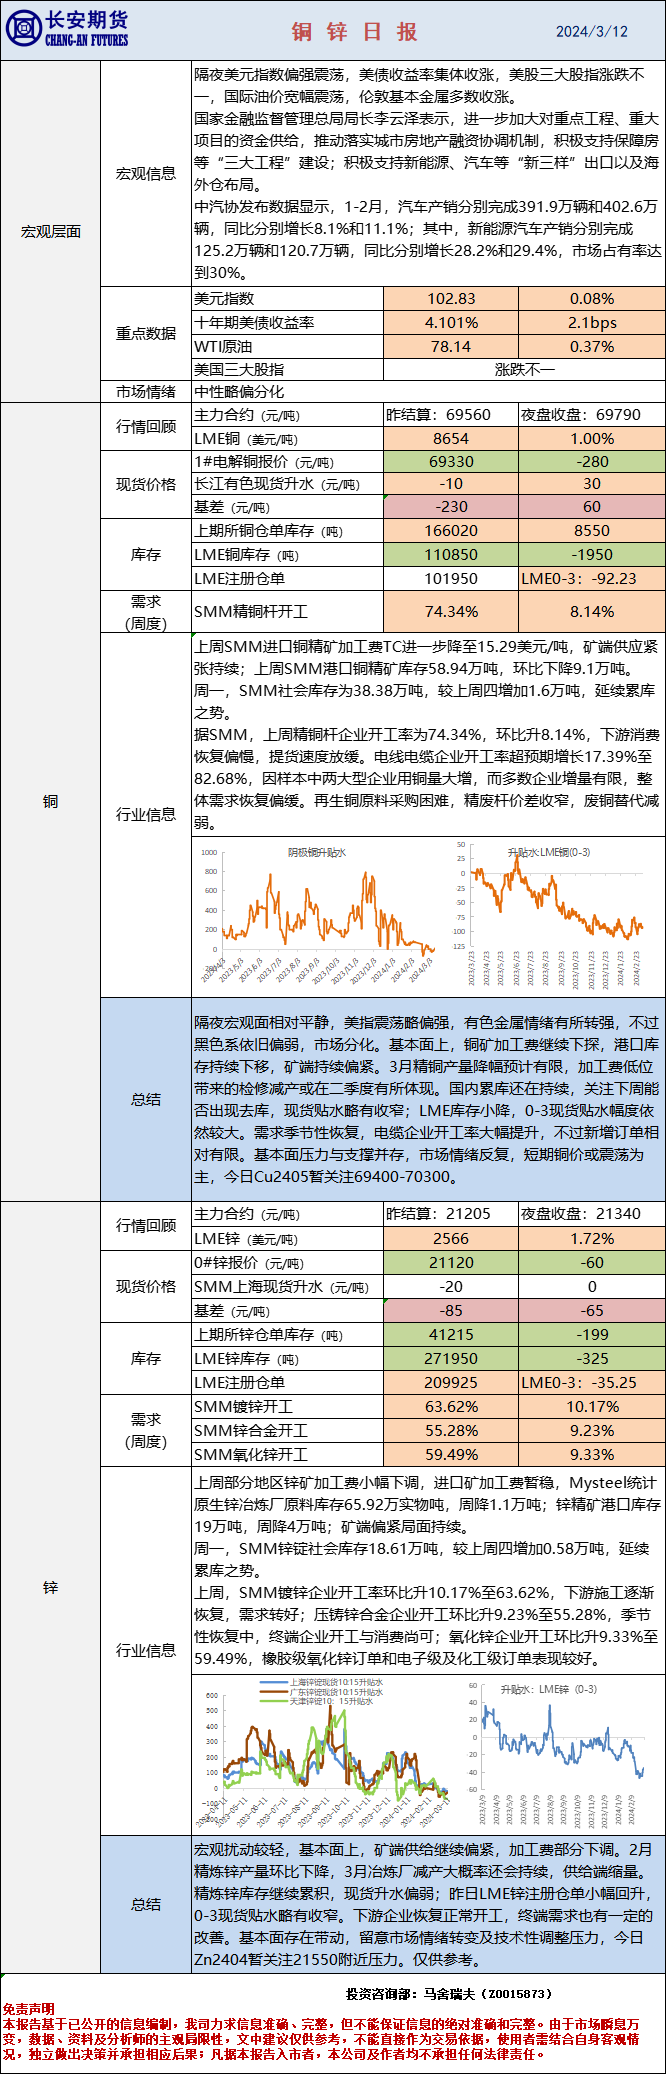Click the 1.72% LME zinc change
The width and height of the screenshot is (666, 2074).
point(592,1238)
